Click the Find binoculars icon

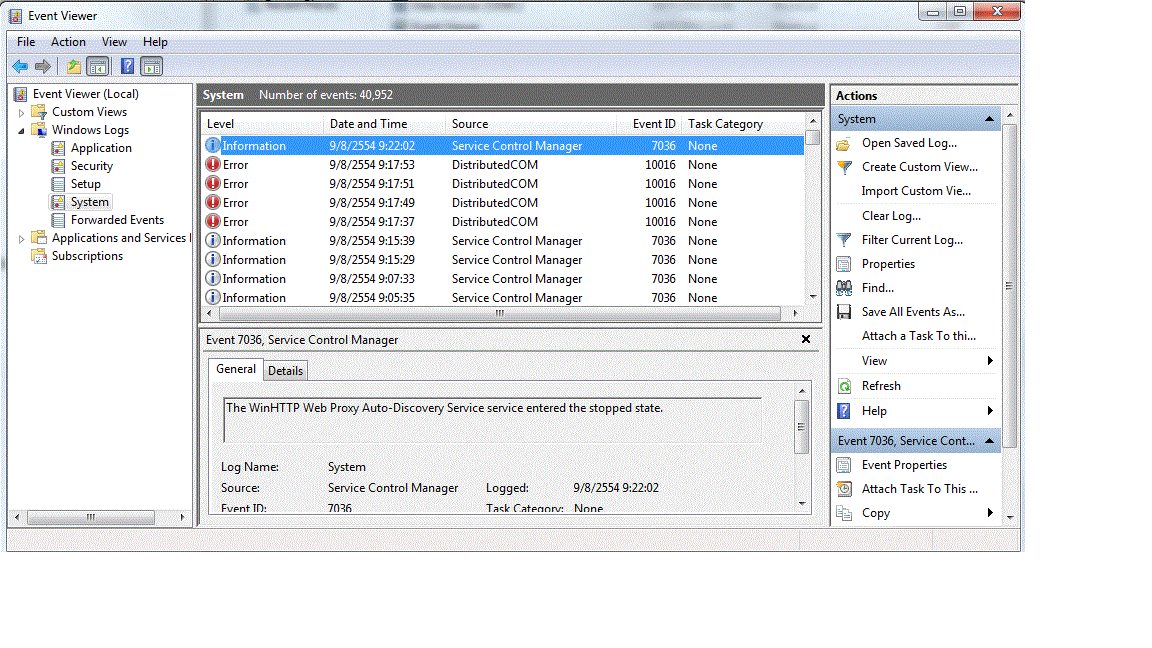(x=844, y=288)
